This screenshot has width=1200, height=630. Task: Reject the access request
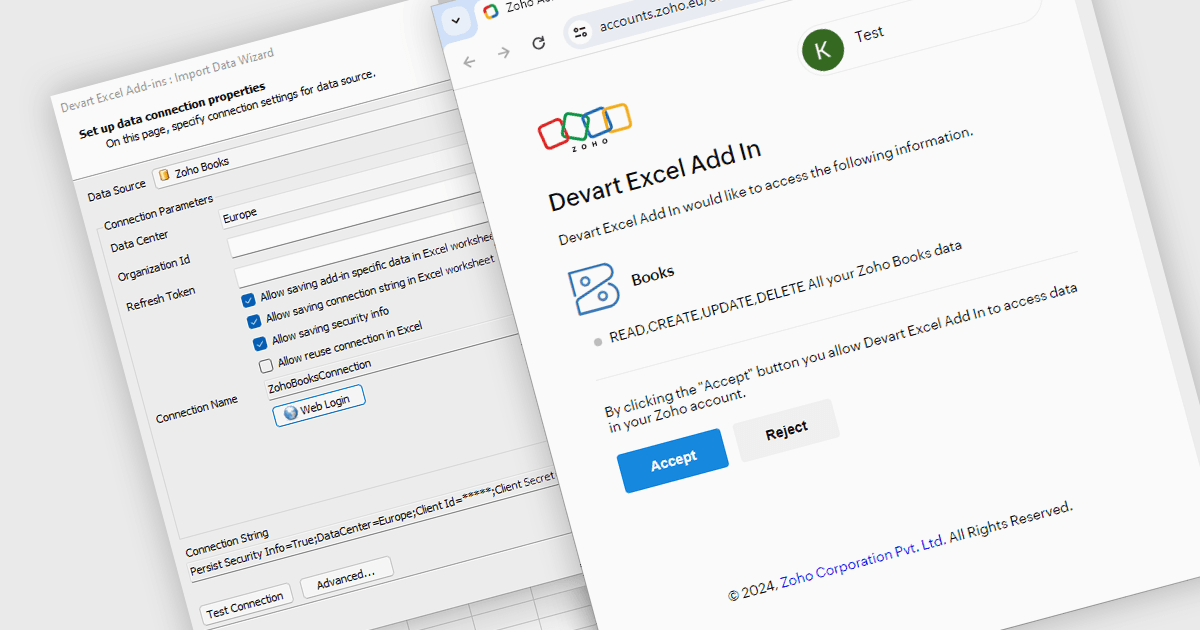(786, 431)
